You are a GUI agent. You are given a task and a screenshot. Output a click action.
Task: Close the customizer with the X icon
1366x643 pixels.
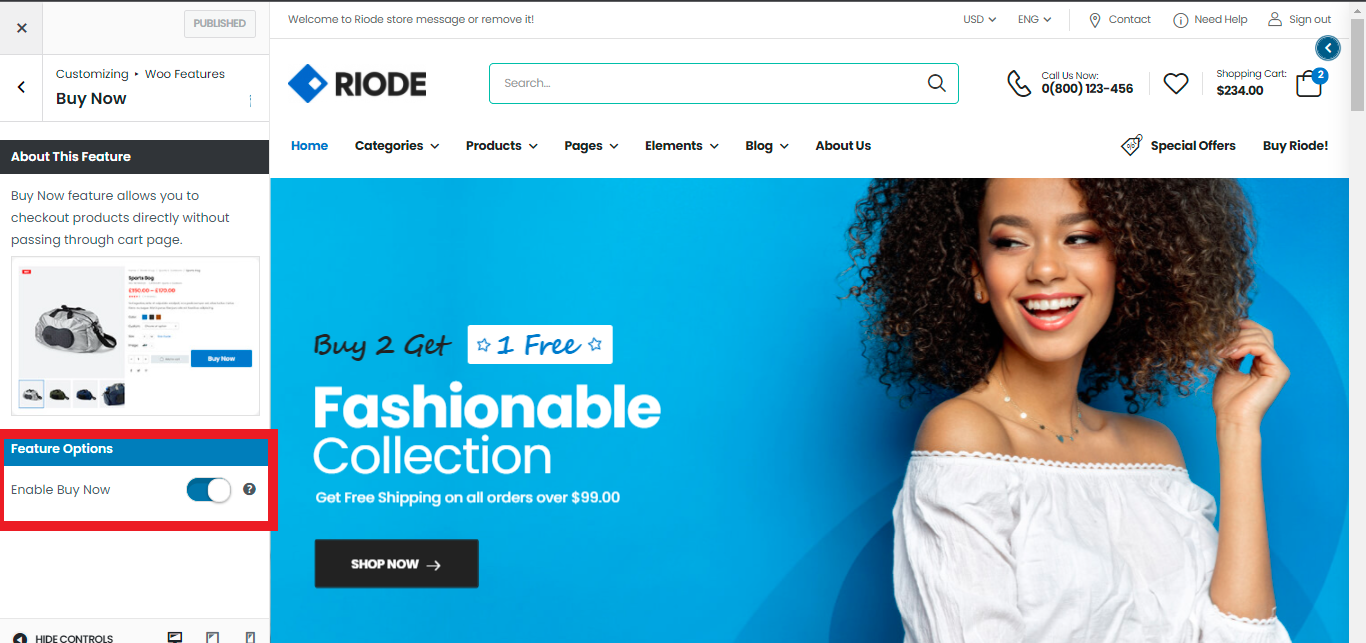[22, 28]
